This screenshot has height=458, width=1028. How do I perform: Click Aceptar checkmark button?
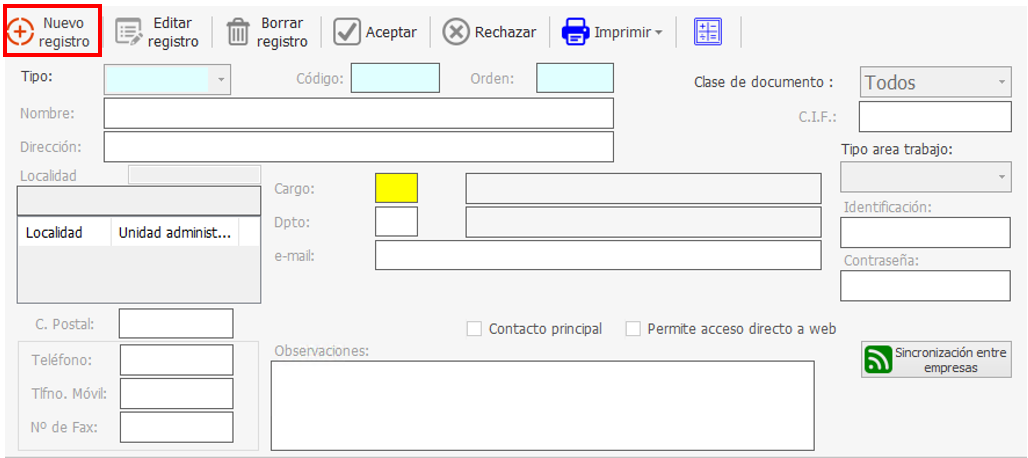(x=375, y=32)
